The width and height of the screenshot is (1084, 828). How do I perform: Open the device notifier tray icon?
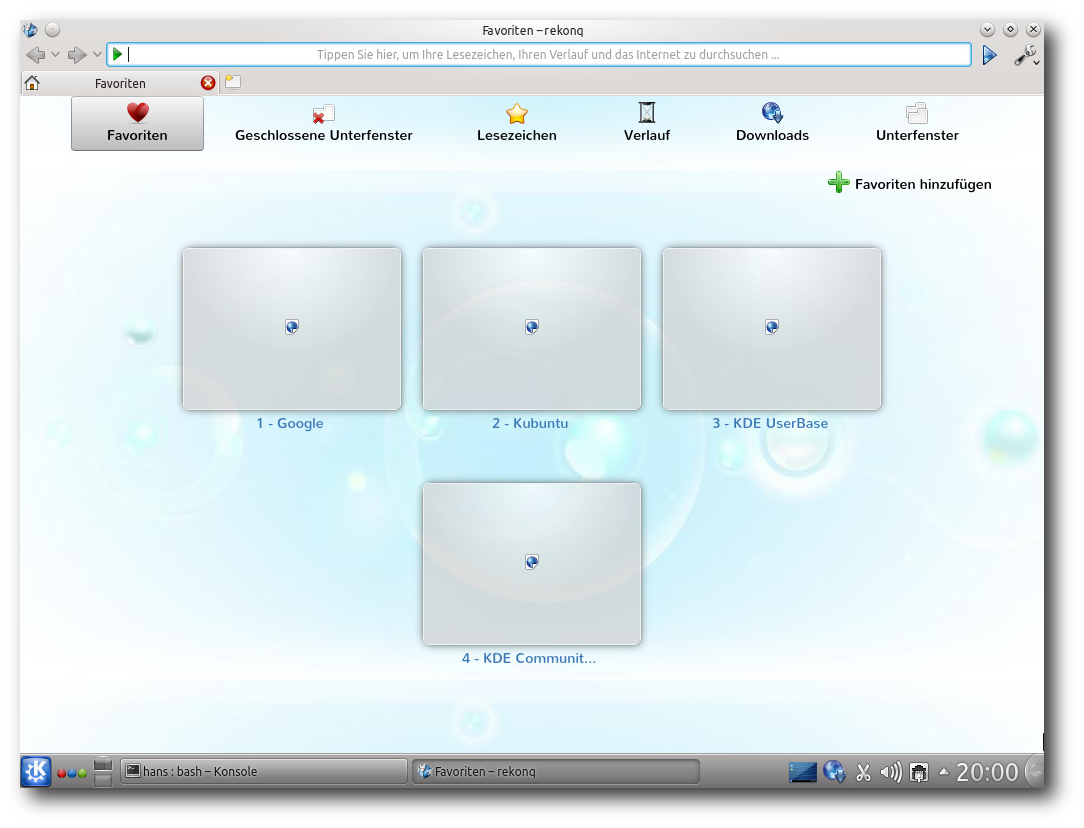919,772
